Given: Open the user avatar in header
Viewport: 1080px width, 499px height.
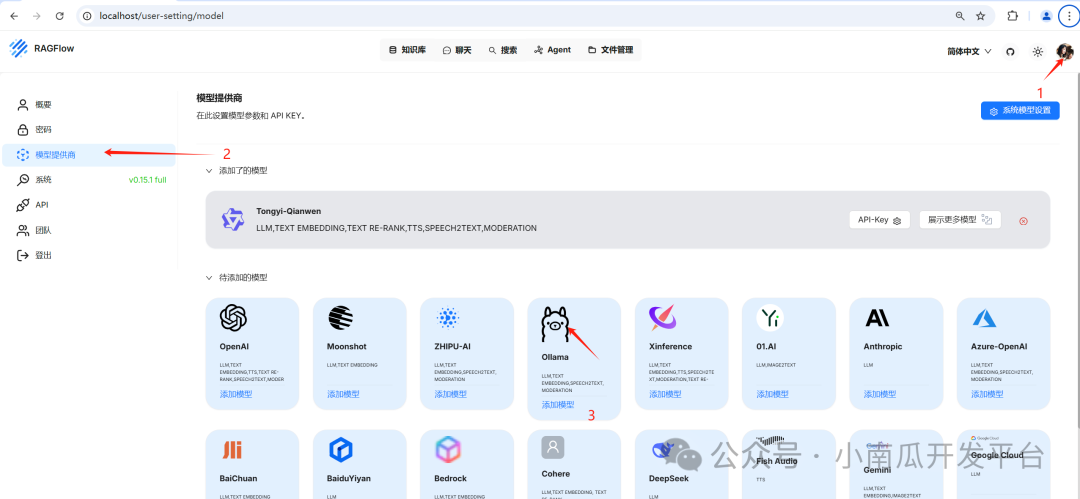Looking at the screenshot, I should click(x=1065, y=52).
